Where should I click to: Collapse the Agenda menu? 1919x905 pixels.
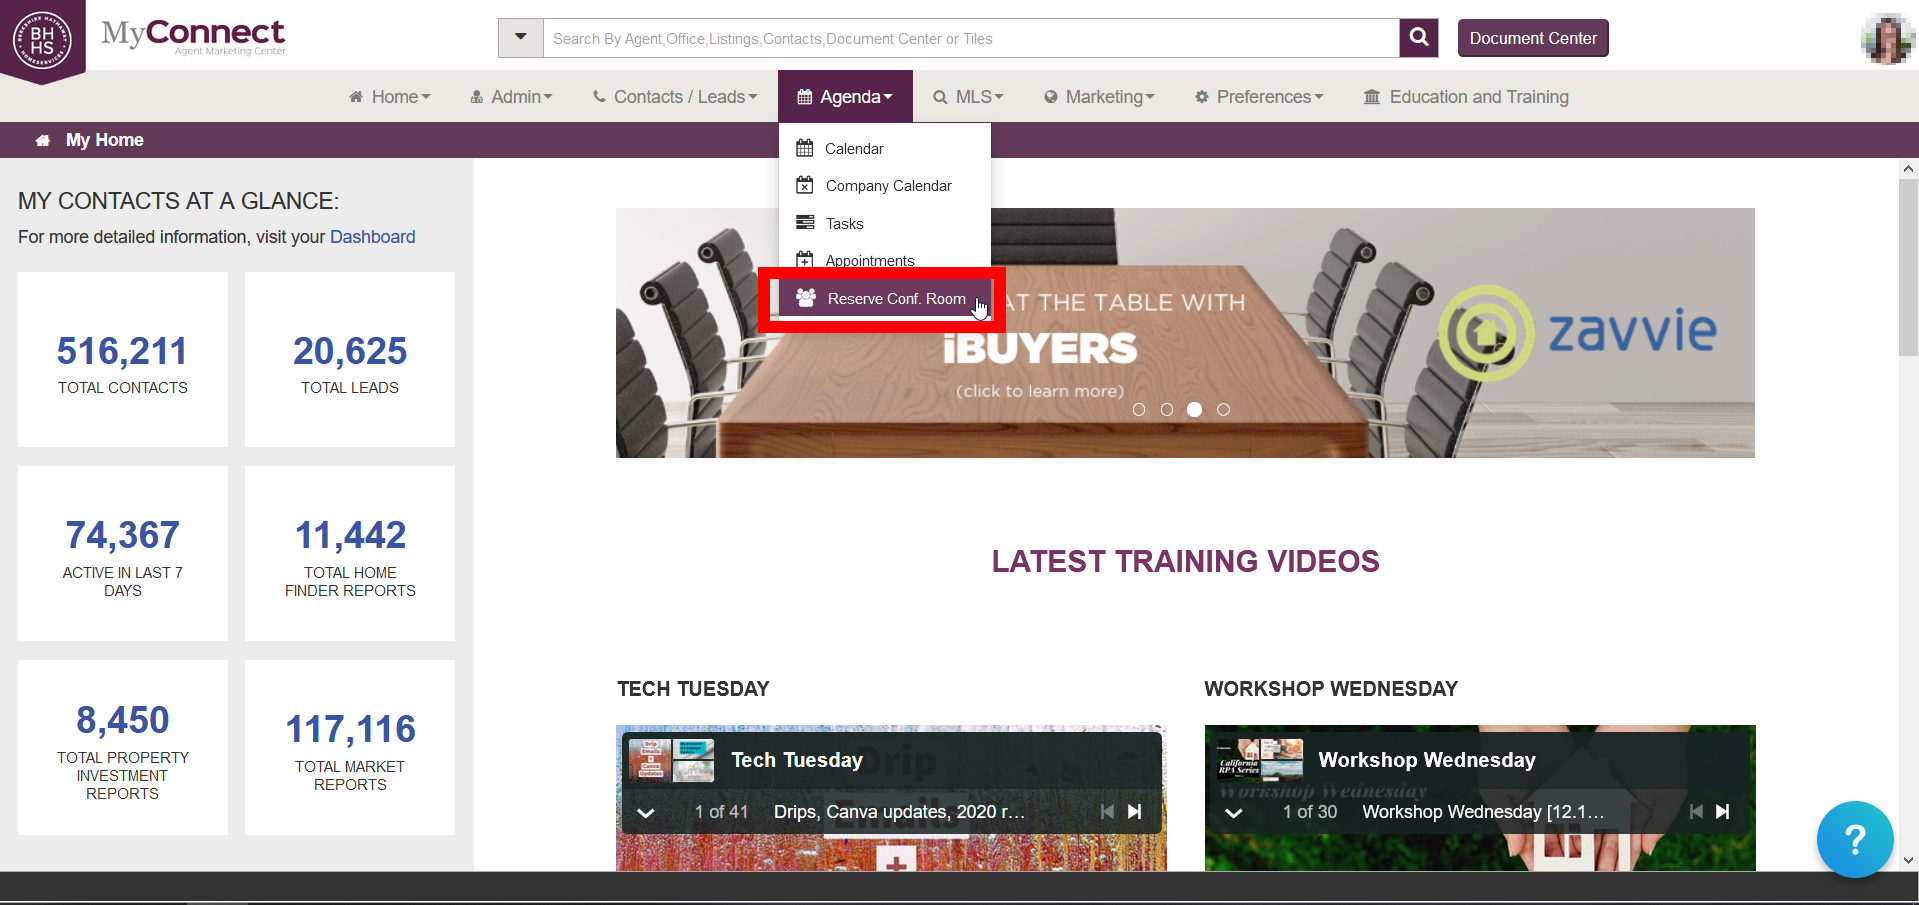(845, 97)
